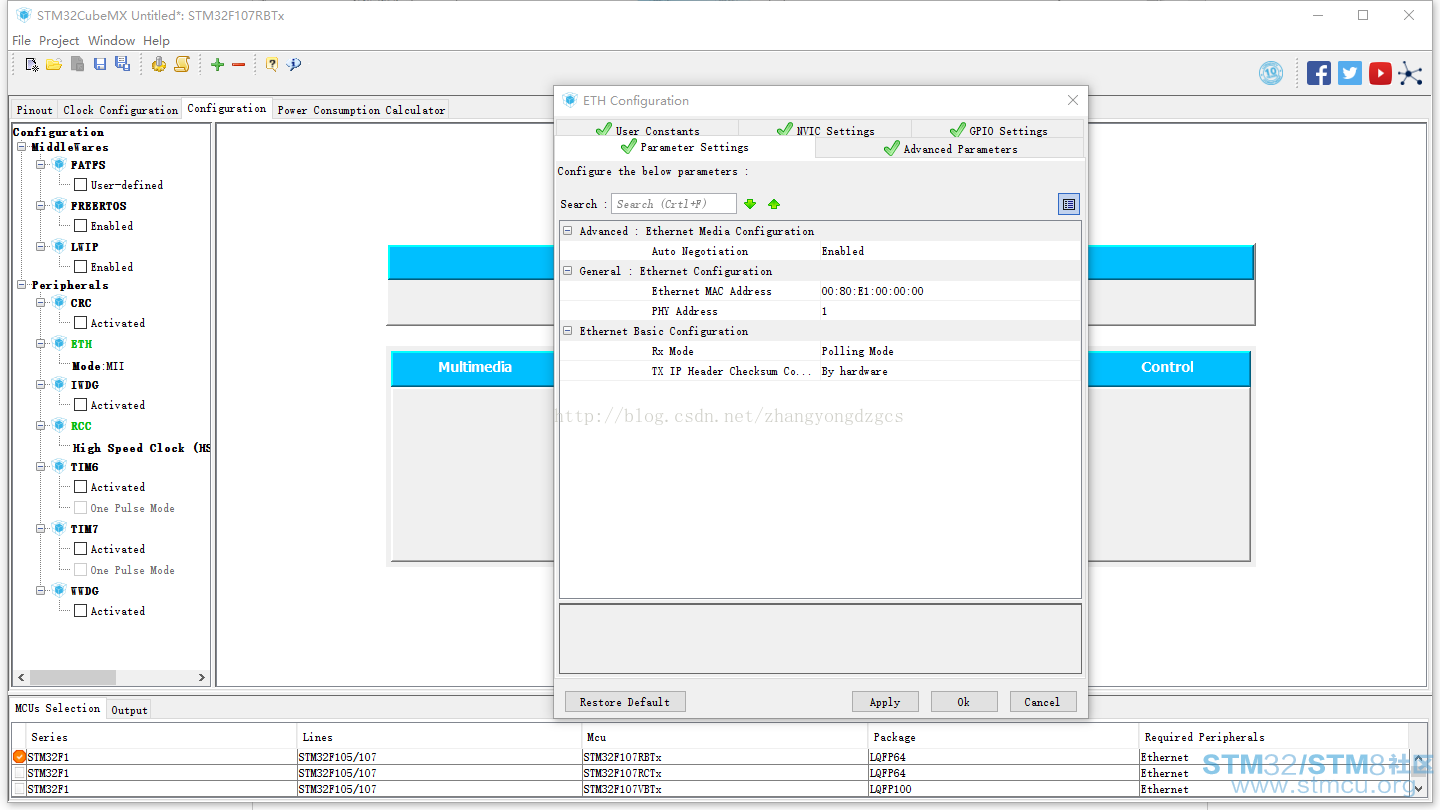Cancel the ETH Configuration dialog

[1043, 702]
